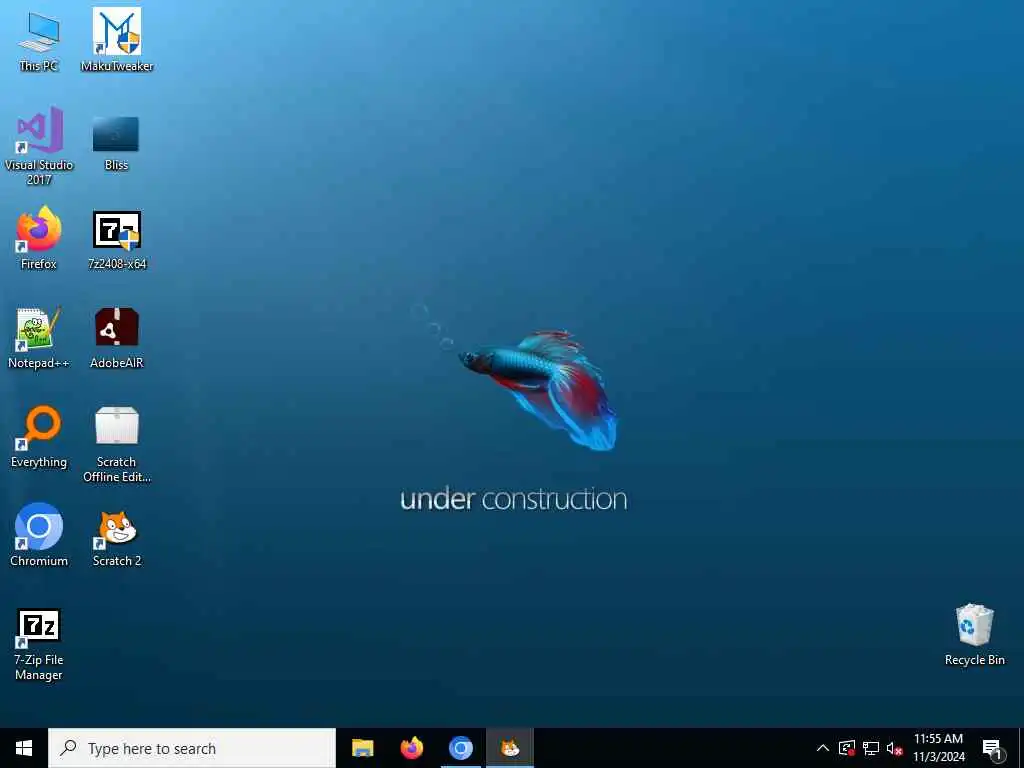The width and height of the screenshot is (1024, 768).
Task: Select the Chromium desktop shortcut
Action: coord(39,535)
